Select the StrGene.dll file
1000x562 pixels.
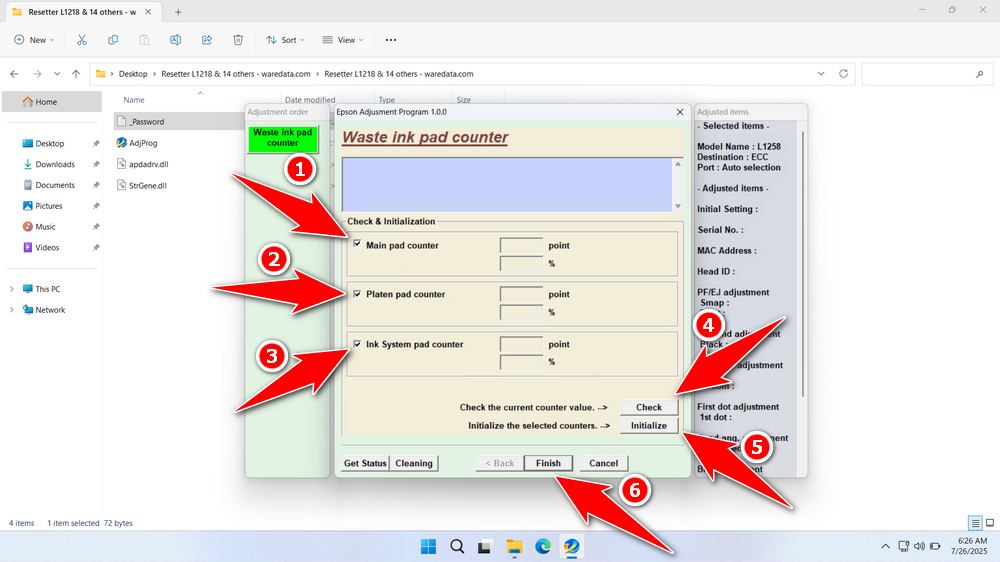147,186
